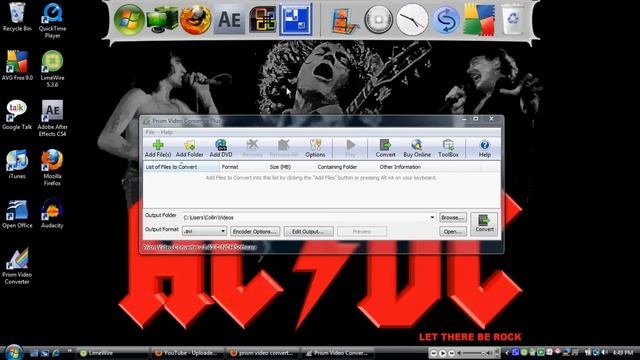
Task: Click the AE icon in the top dock
Action: (229, 19)
